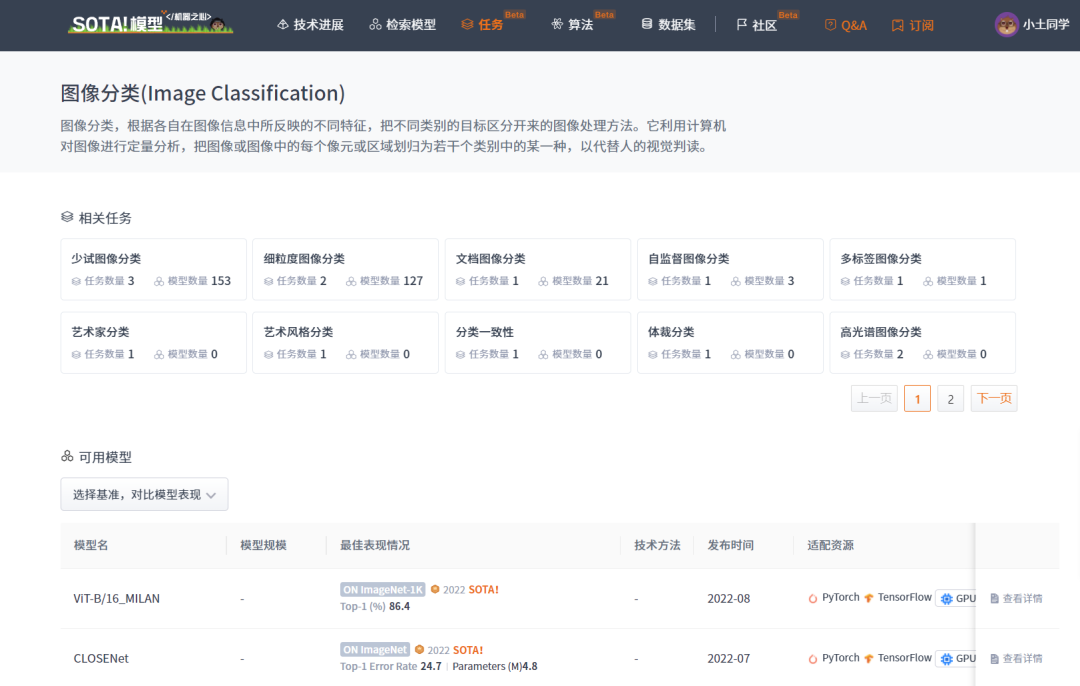Open the 细粒度图像分类 task card
1080x686 pixels.
pos(345,269)
